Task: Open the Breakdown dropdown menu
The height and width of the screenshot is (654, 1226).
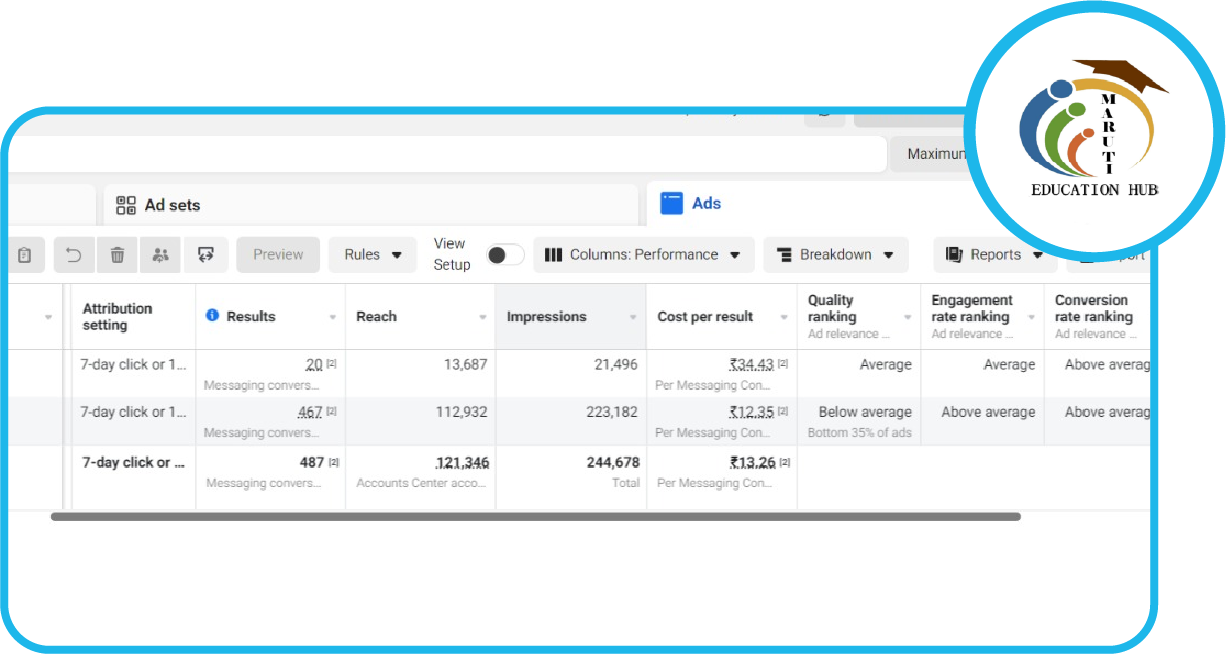Action: tap(836, 255)
